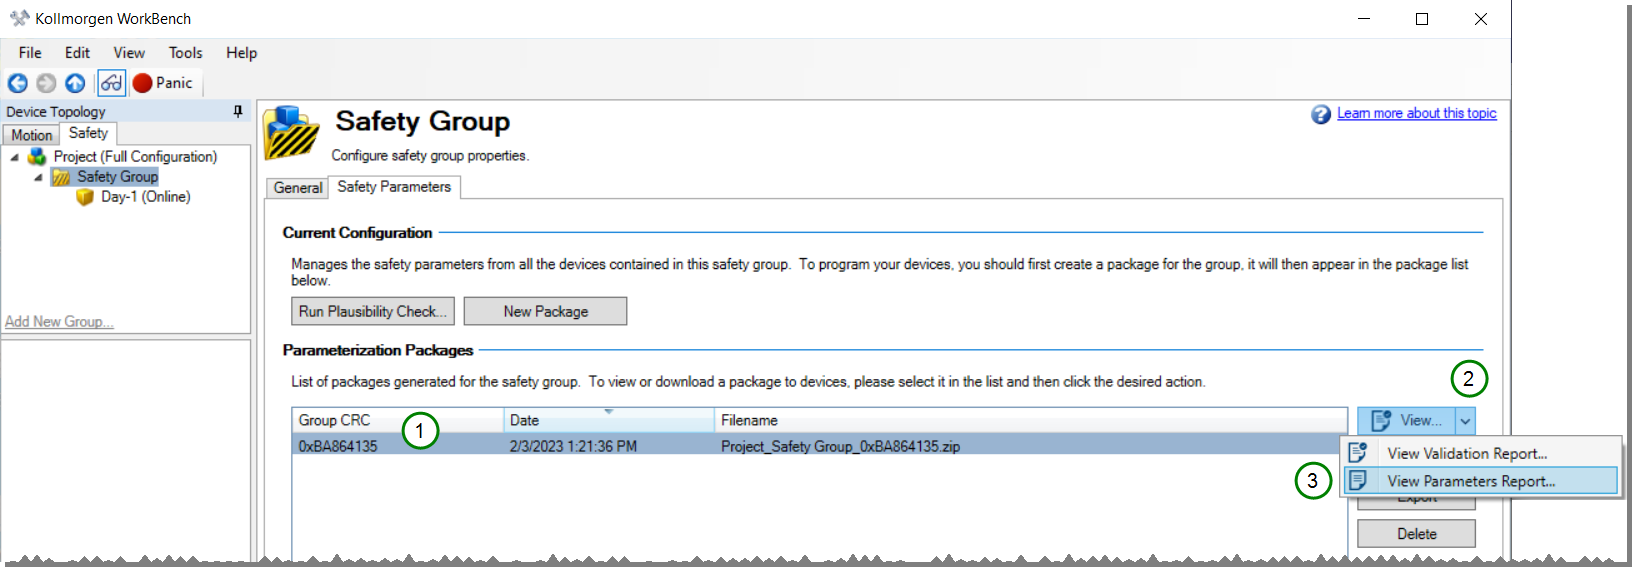
Task: Click the blue help question mark icon
Action: 1321,114
